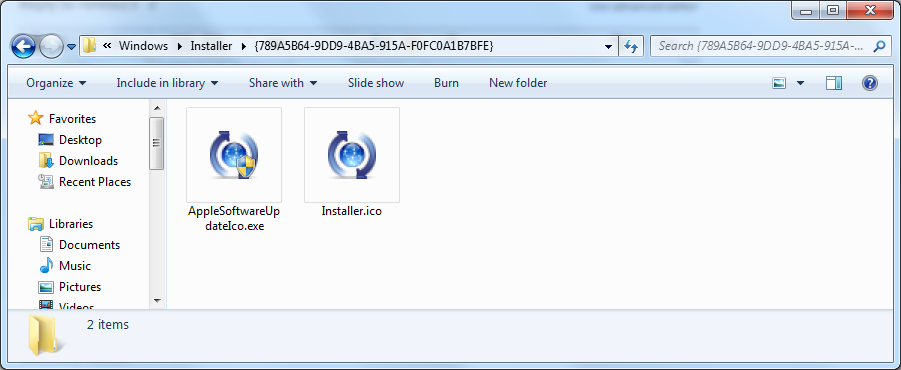Click the folder icon in address bar

[x=89, y=46]
